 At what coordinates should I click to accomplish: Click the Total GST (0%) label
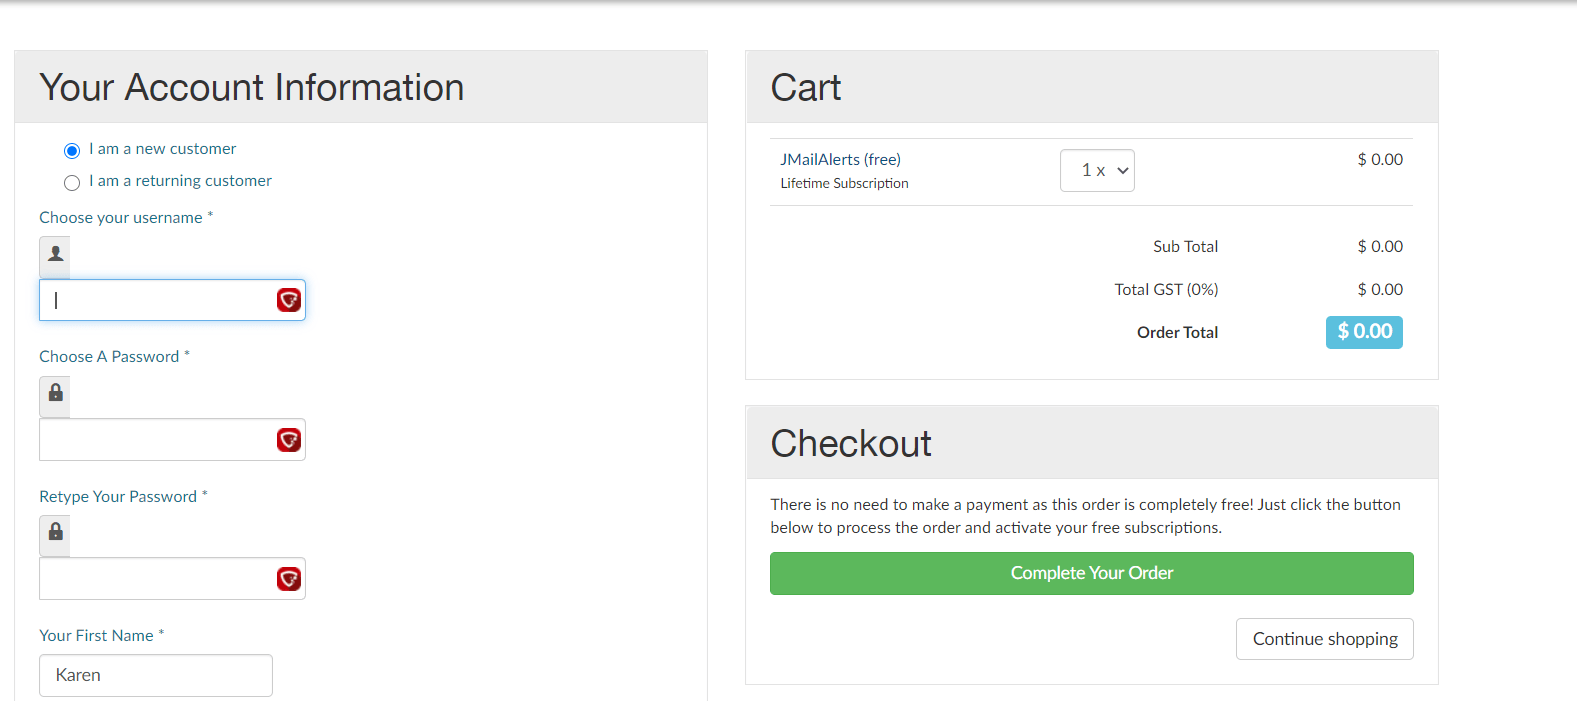pyautogui.click(x=1166, y=290)
